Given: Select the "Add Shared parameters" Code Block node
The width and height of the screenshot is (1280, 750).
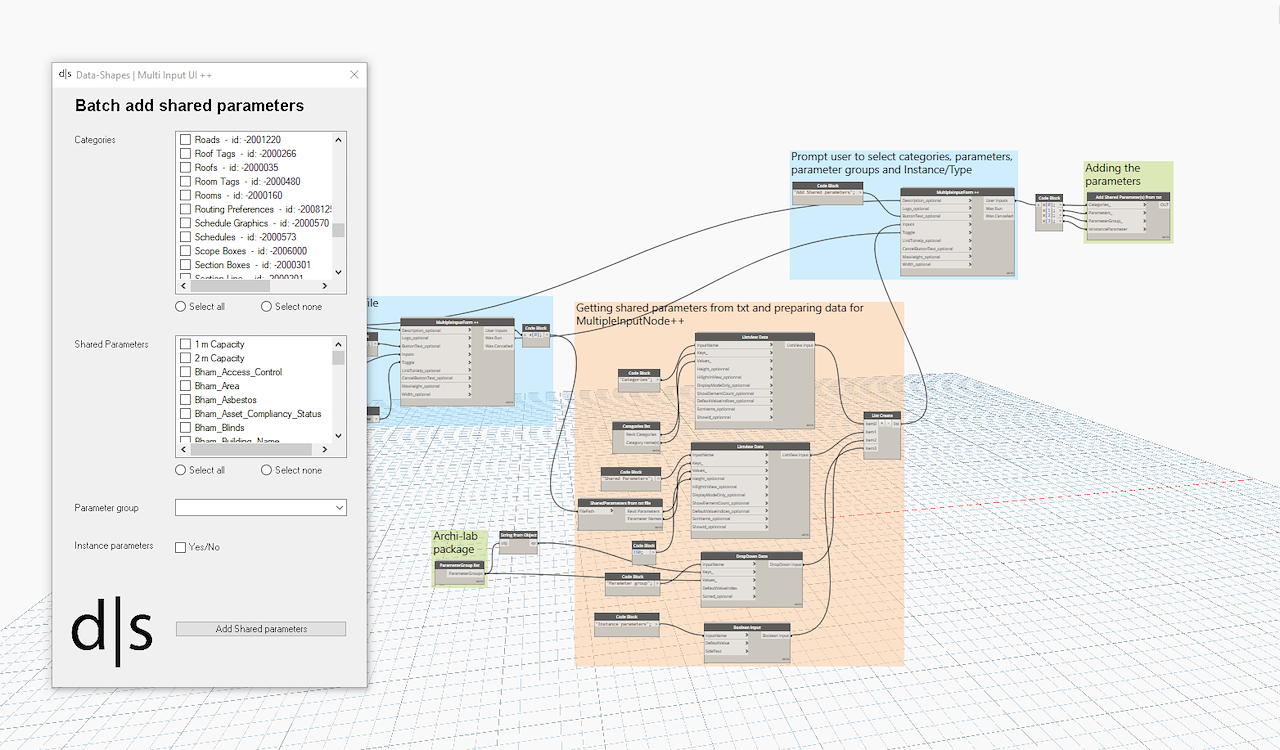Looking at the screenshot, I should [x=827, y=194].
